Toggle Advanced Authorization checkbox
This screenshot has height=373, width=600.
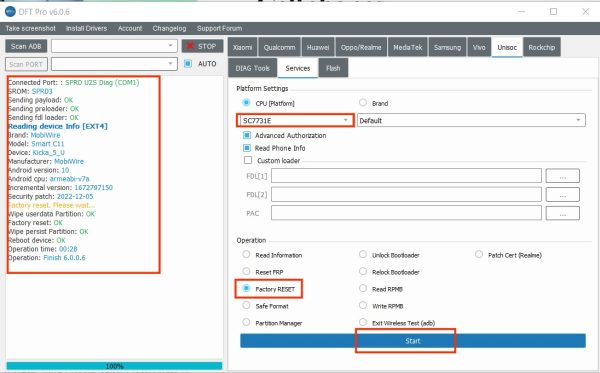coord(247,135)
